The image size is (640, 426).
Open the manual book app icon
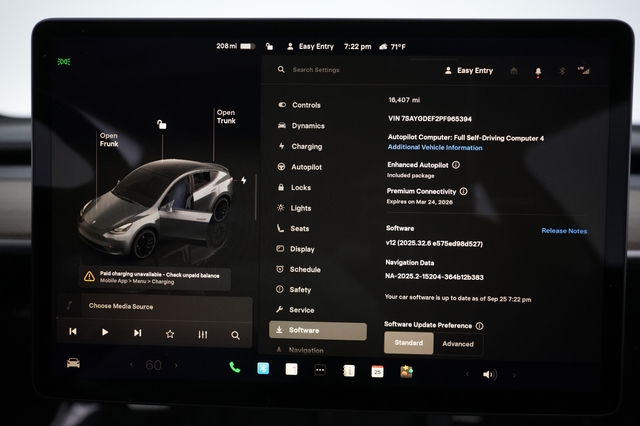(x=349, y=371)
